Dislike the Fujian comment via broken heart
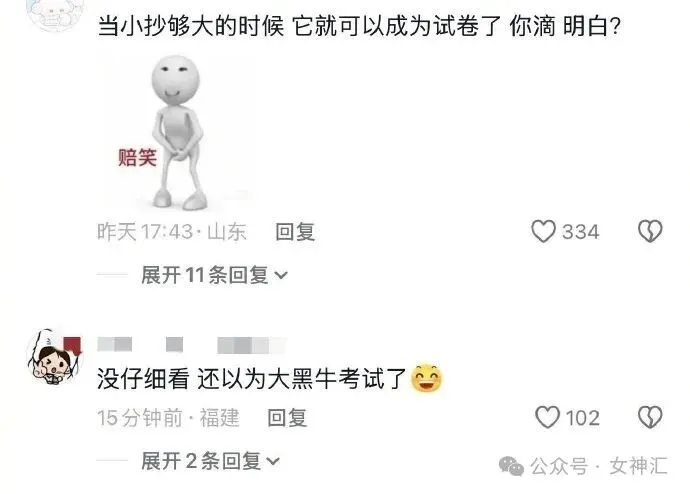Viewport: 690px width, 494px height. [x=650, y=417]
